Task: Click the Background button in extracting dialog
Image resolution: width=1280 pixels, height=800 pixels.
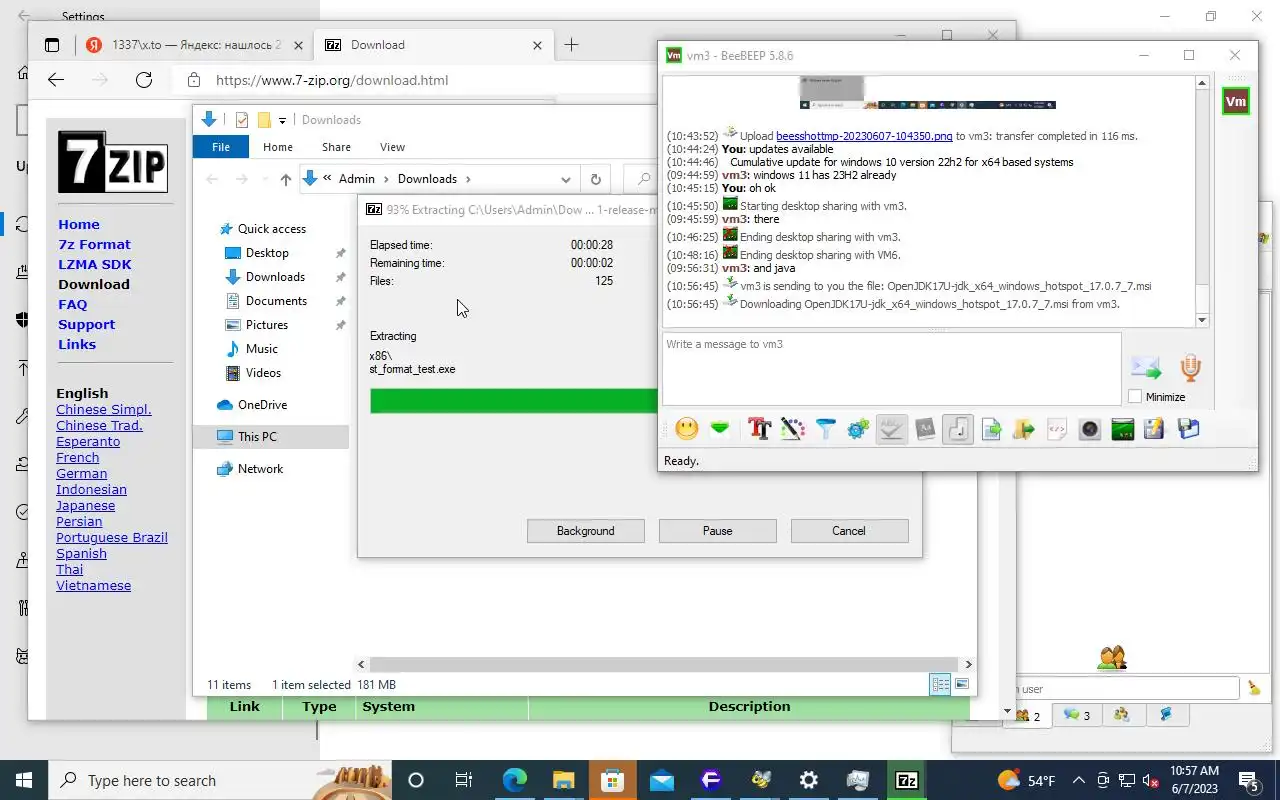Action: (586, 531)
